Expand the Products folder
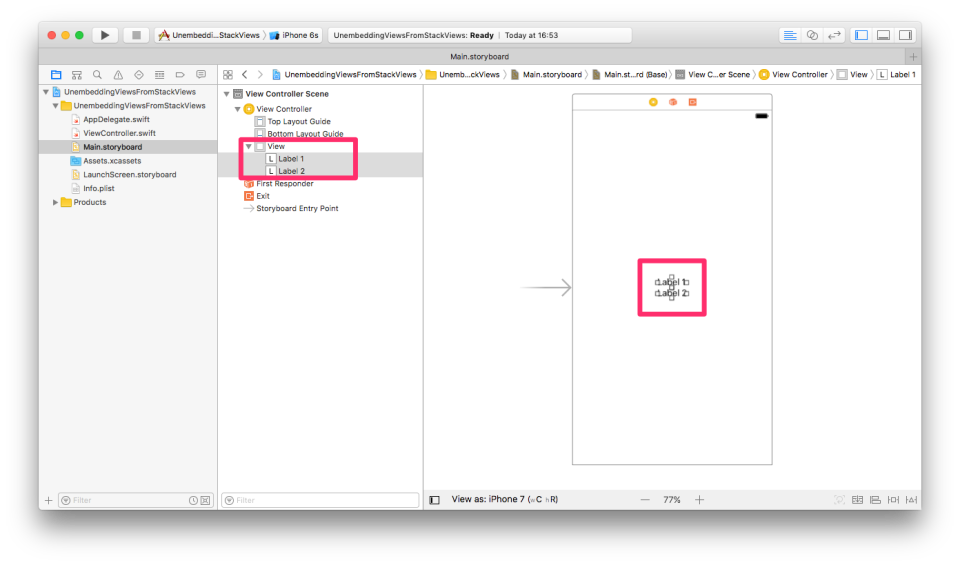Image resolution: width=960 pixels, height=565 pixels. click(x=55, y=202)
